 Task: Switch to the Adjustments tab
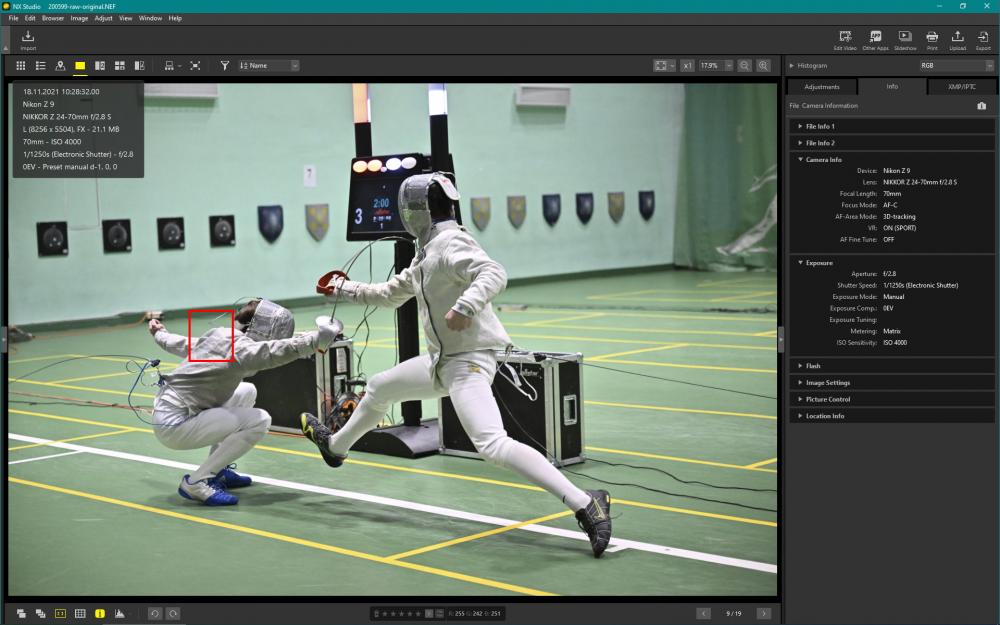click(822, 87)
